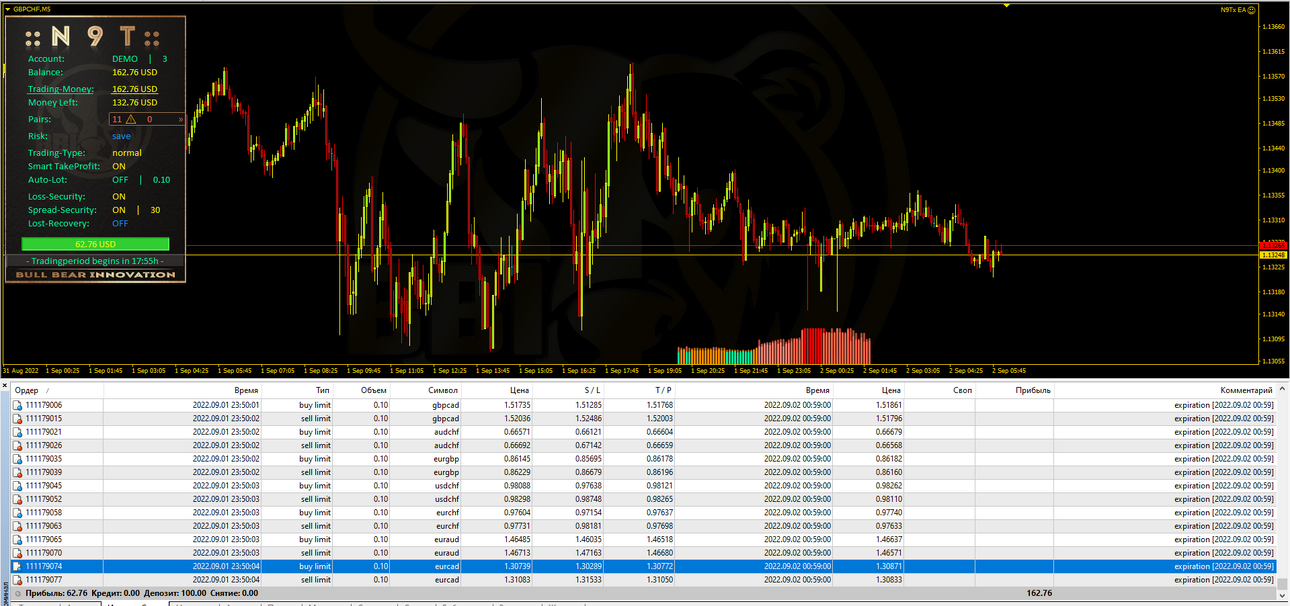This screenshot has width=1290, height=606.
Task: Click the order icon for 111179063
Action: click(17, 526)
